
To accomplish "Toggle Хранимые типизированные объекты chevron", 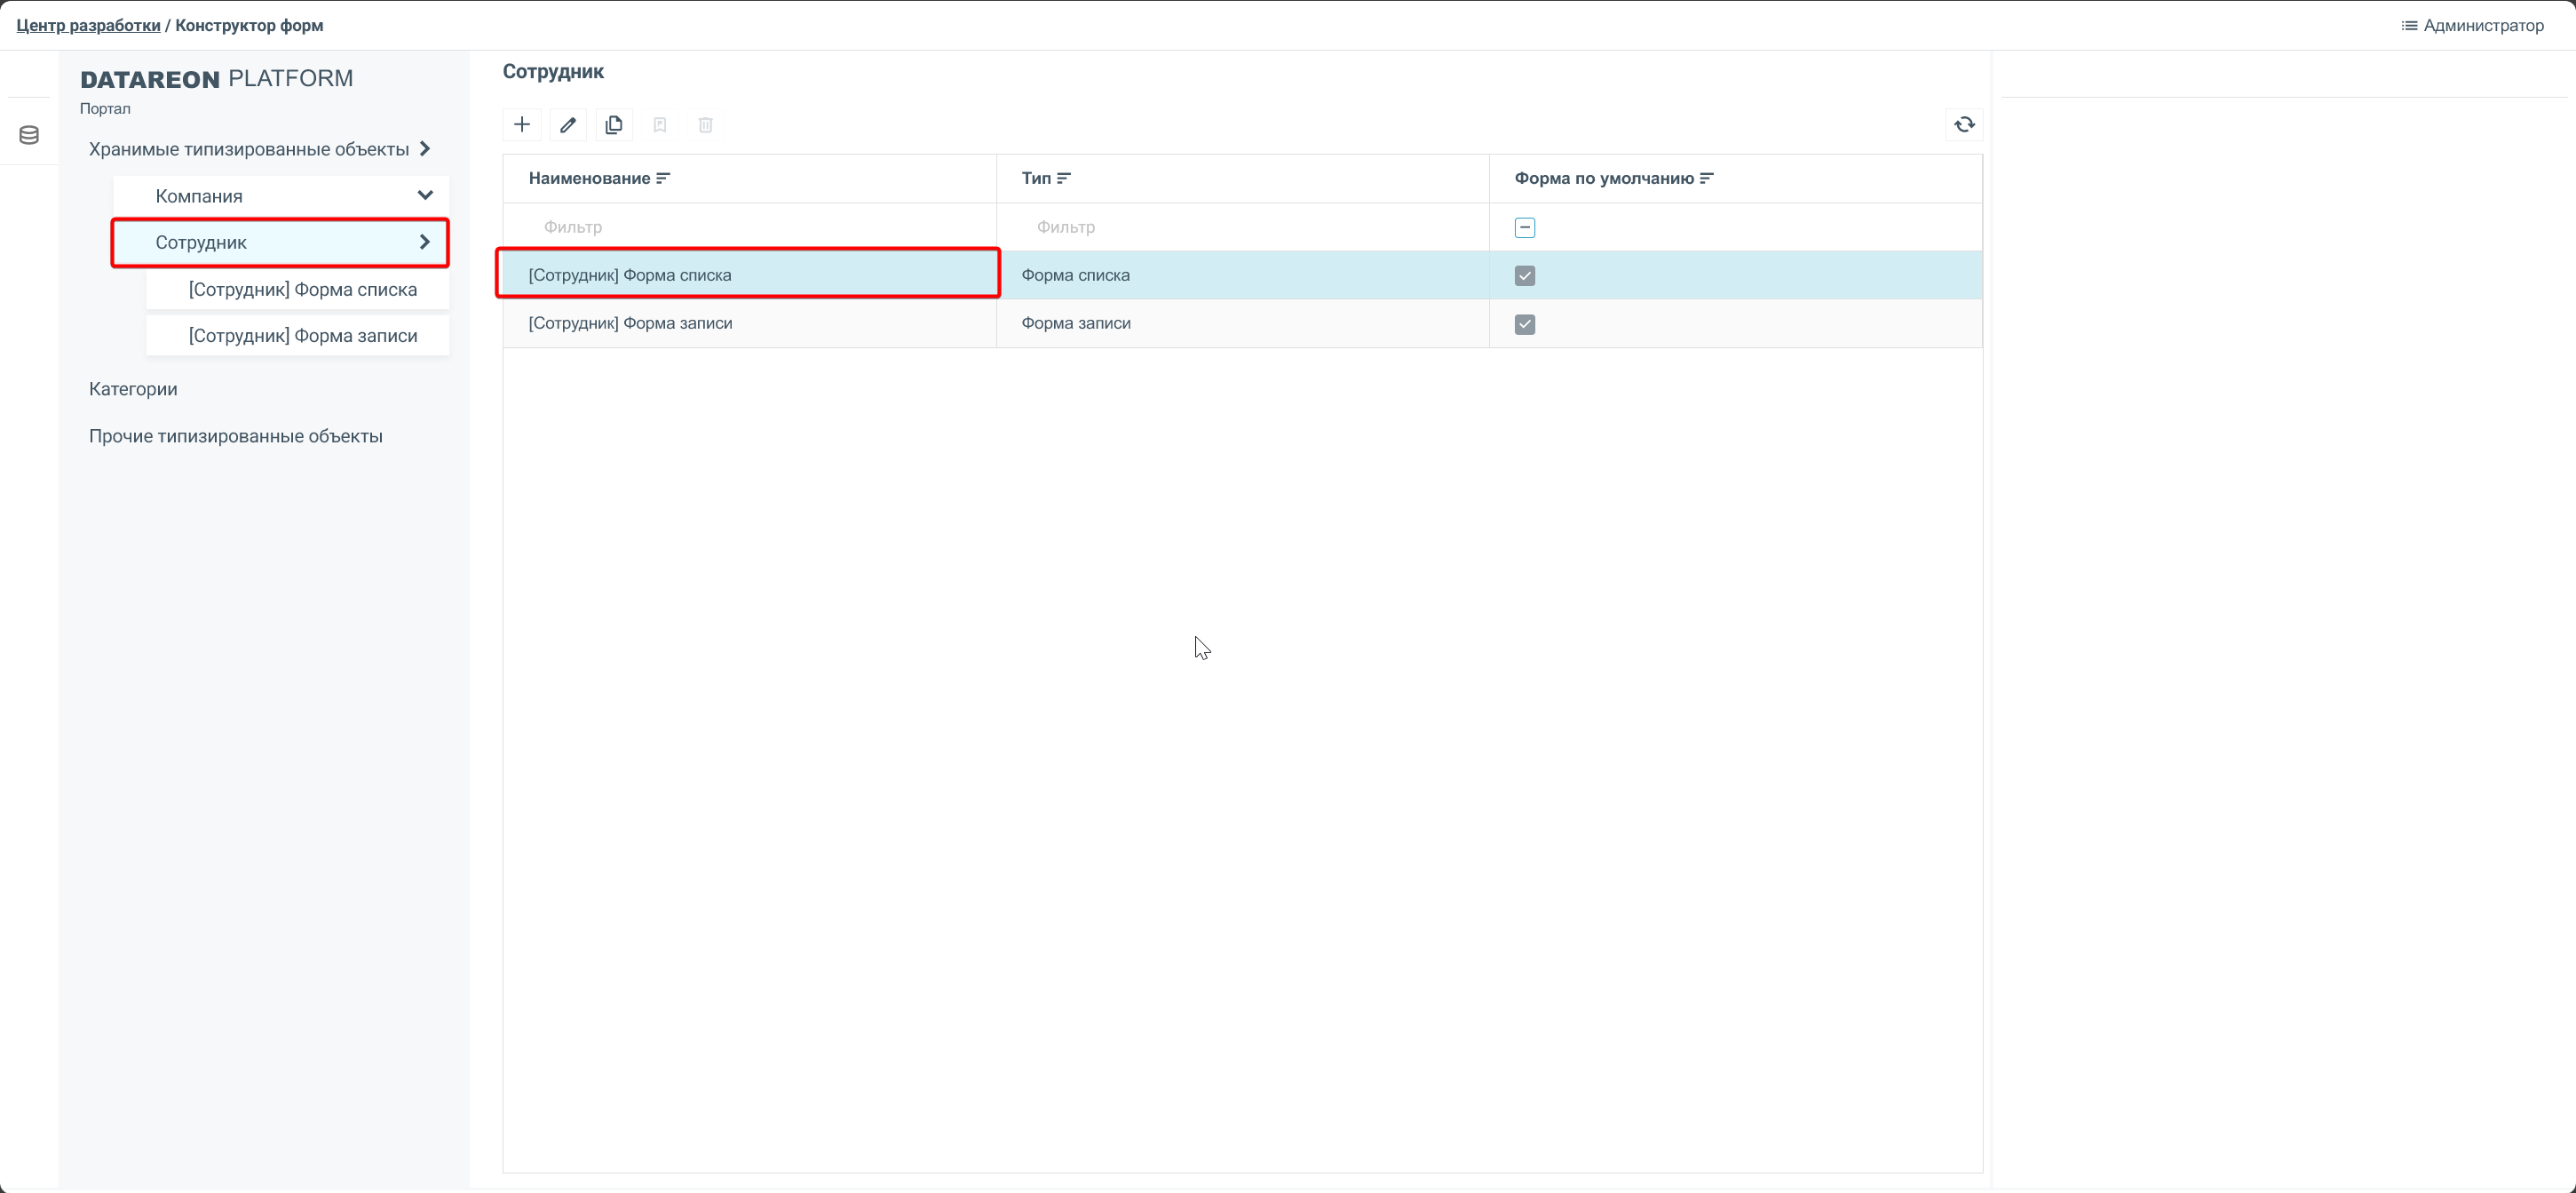I will click(425, 149).
